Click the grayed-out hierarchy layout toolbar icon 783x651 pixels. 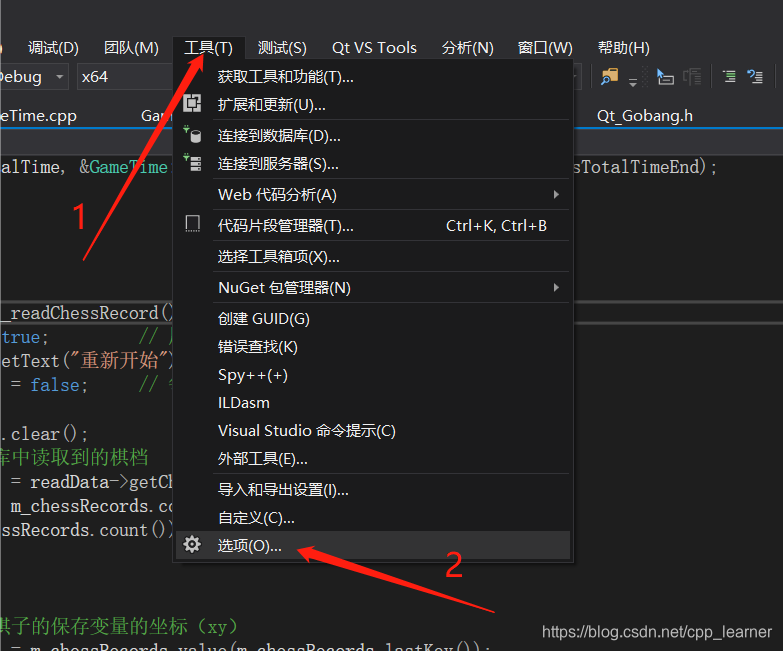point(692,77)
